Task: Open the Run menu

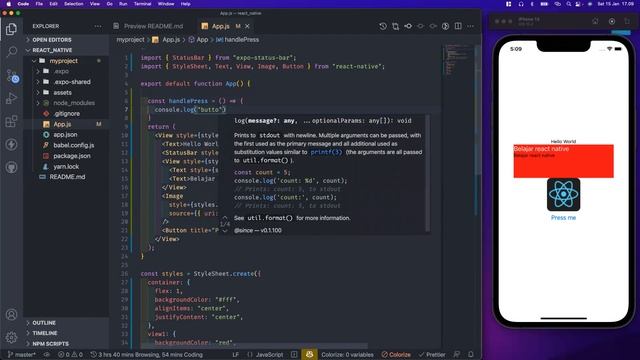Action: point(123,4)
